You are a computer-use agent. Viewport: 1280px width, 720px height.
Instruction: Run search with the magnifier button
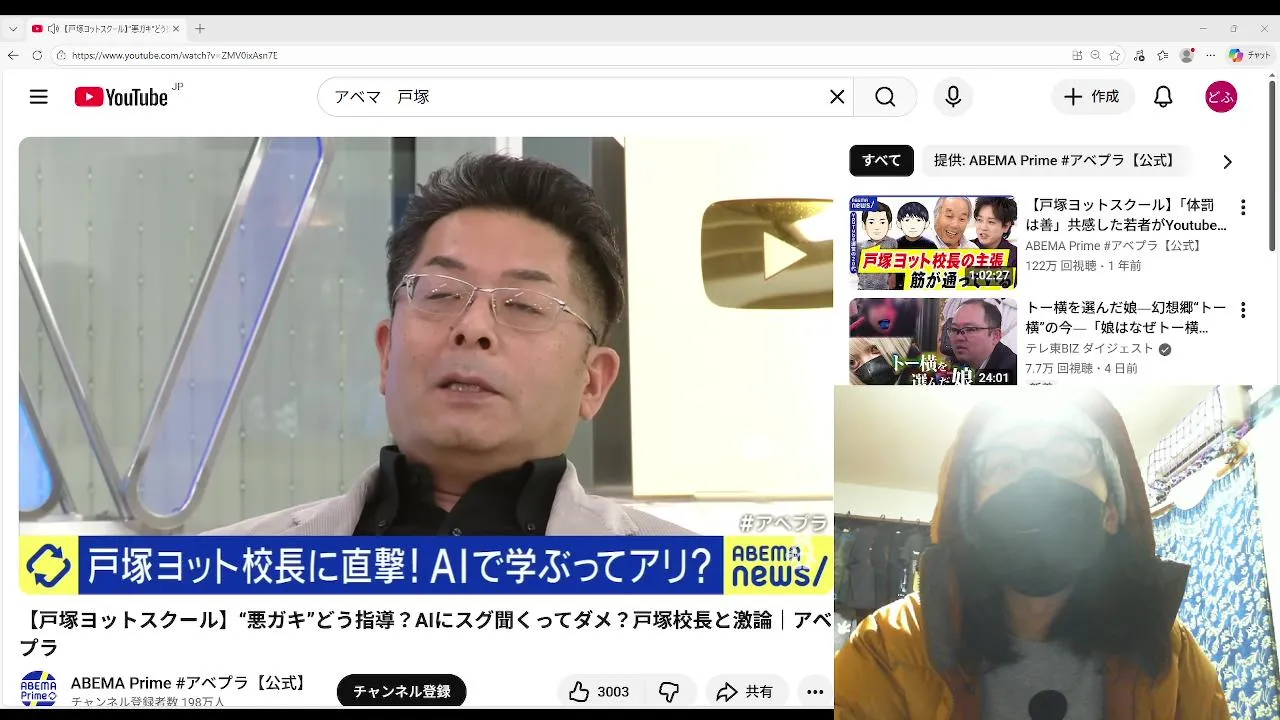coord(885,97)
